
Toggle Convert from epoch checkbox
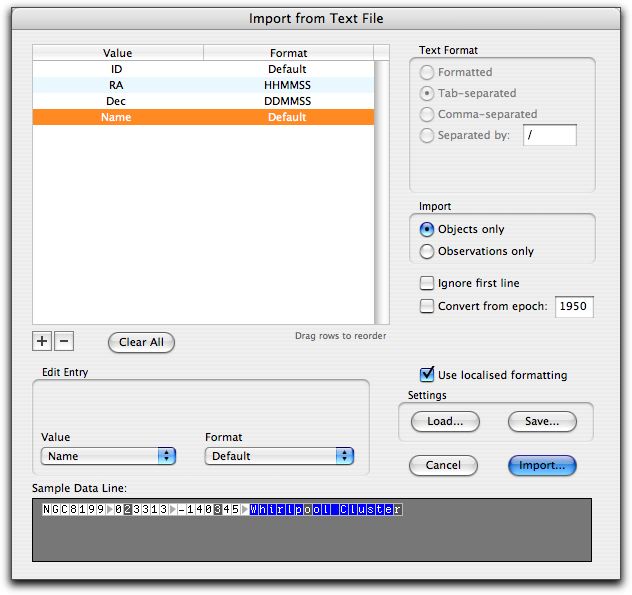tap(427, 306)
